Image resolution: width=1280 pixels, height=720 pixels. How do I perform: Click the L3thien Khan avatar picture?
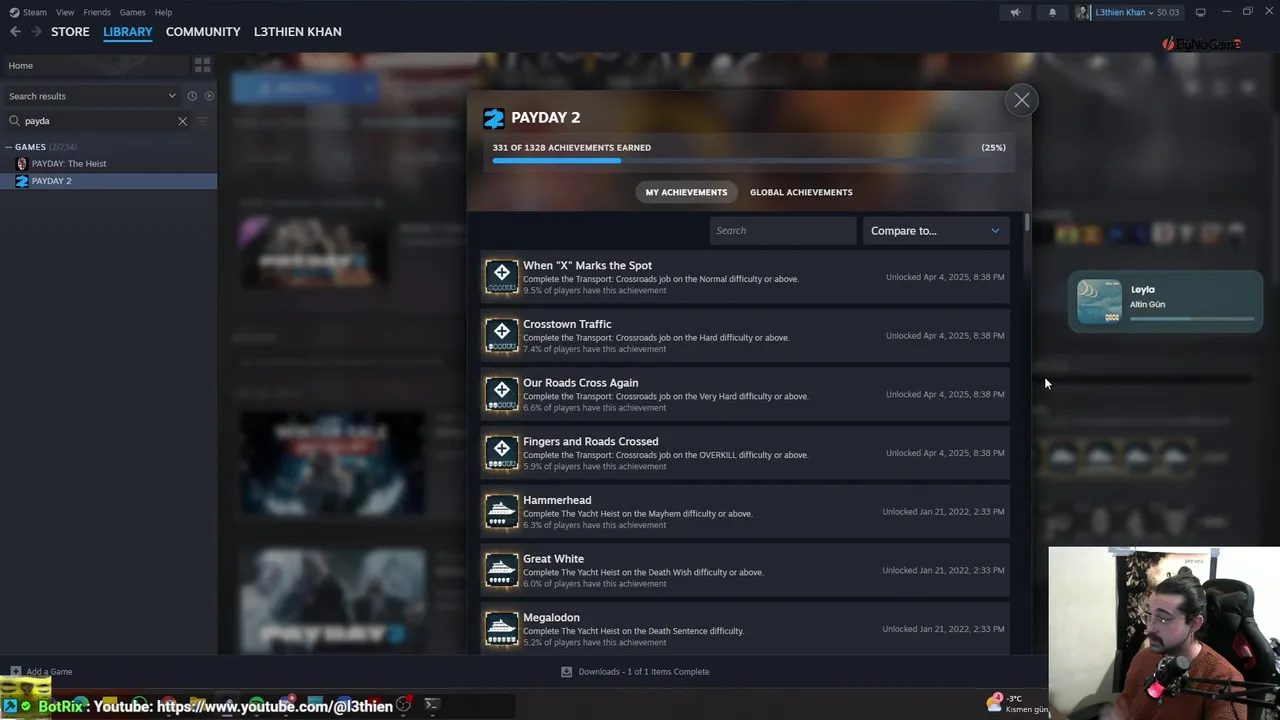tap(1084, 12)
